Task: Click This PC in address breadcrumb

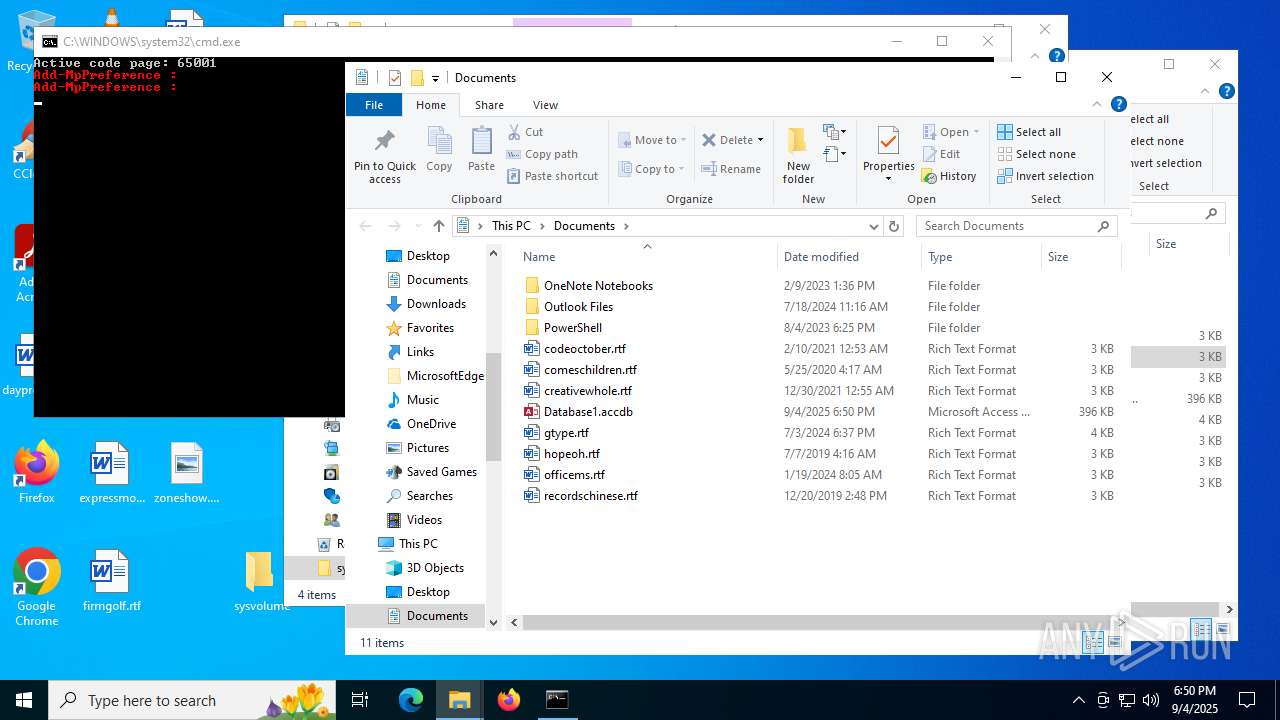Action: click(511, 226)
